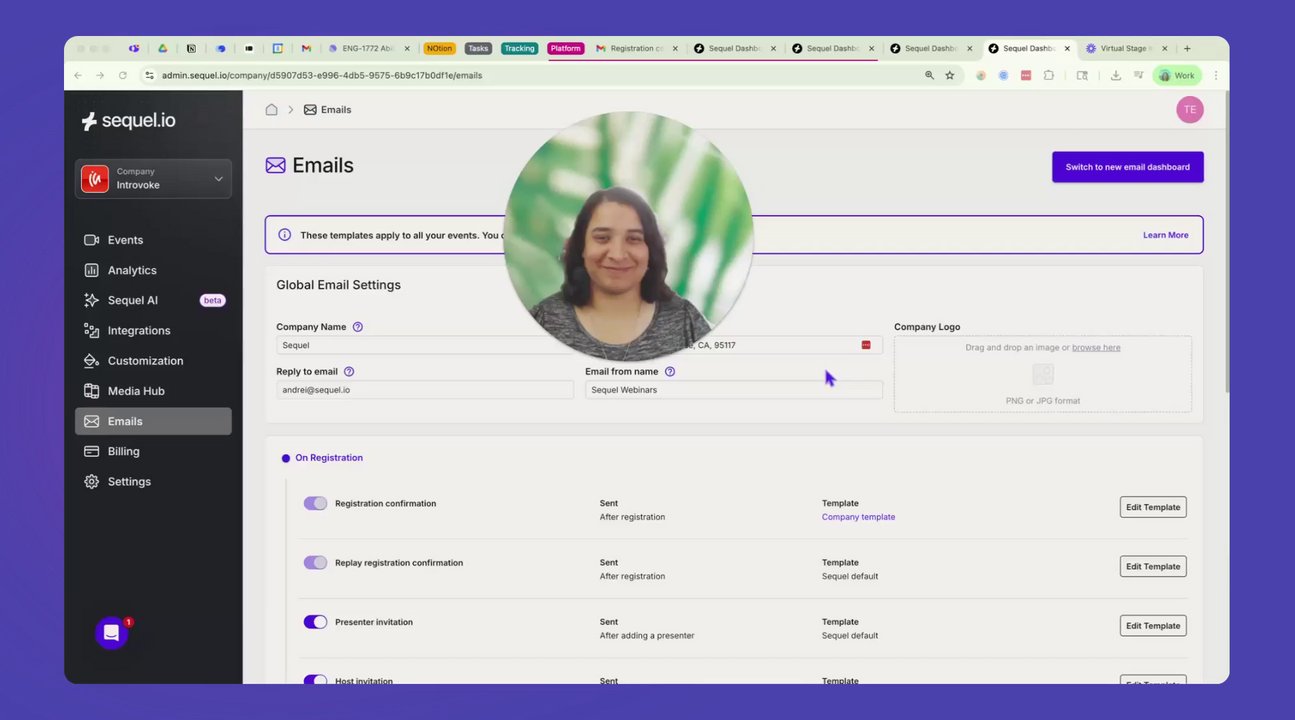Screen dimensions: 1295x720
Task: Toggle Replay registration confirmation switch
Action: coord(315,562)
